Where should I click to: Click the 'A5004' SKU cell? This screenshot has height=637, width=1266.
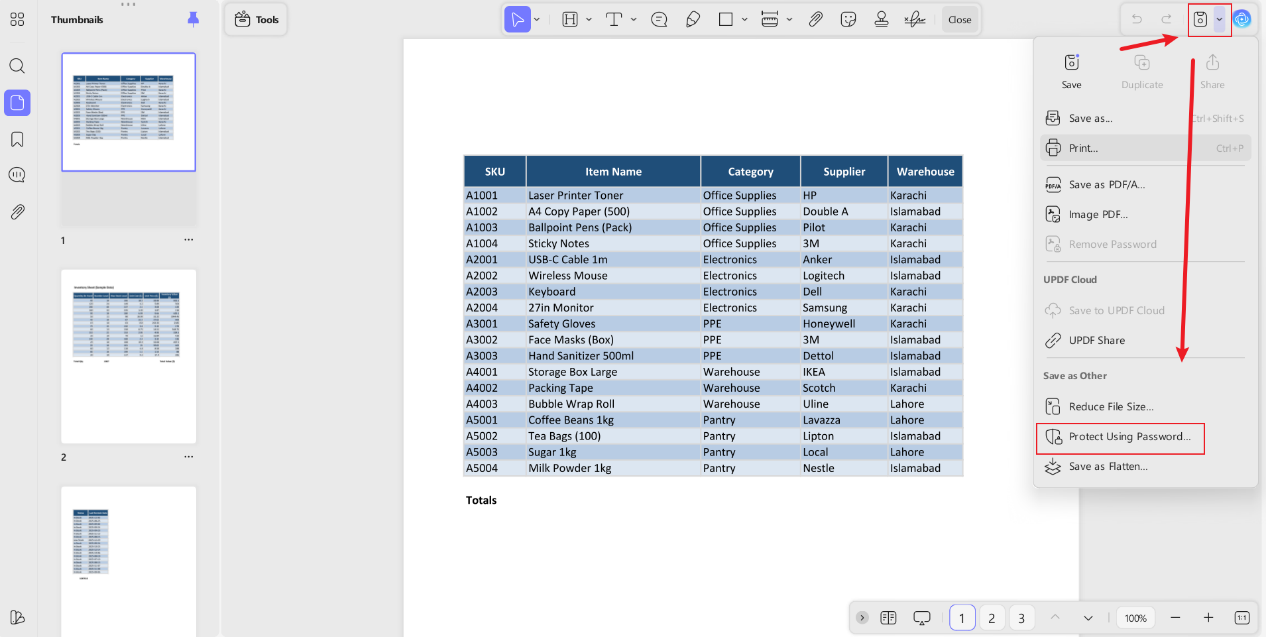(x=495, y=468)
